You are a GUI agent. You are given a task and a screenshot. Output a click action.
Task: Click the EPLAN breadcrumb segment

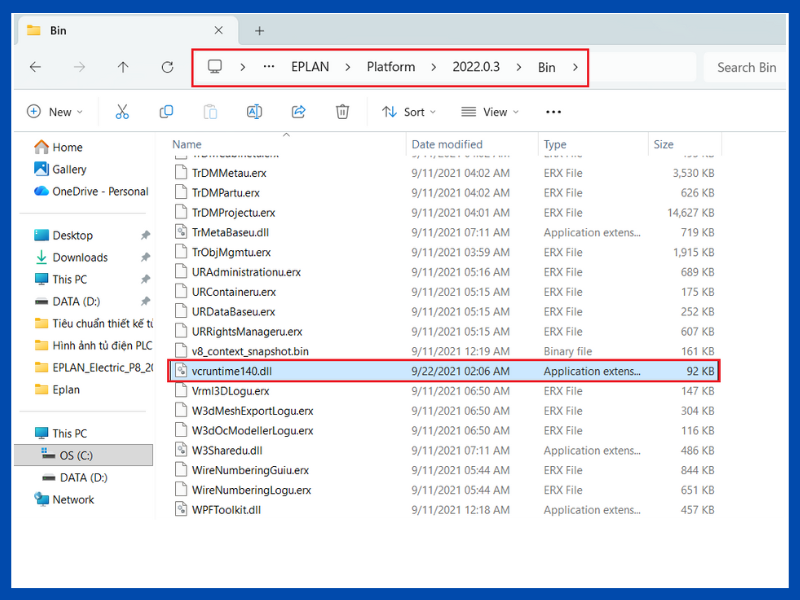pos(311,67)
